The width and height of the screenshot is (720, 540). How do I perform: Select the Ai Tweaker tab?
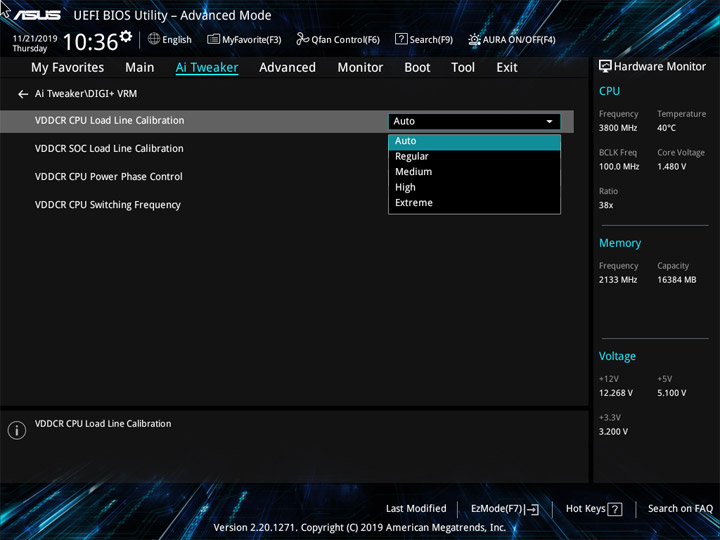207,68
